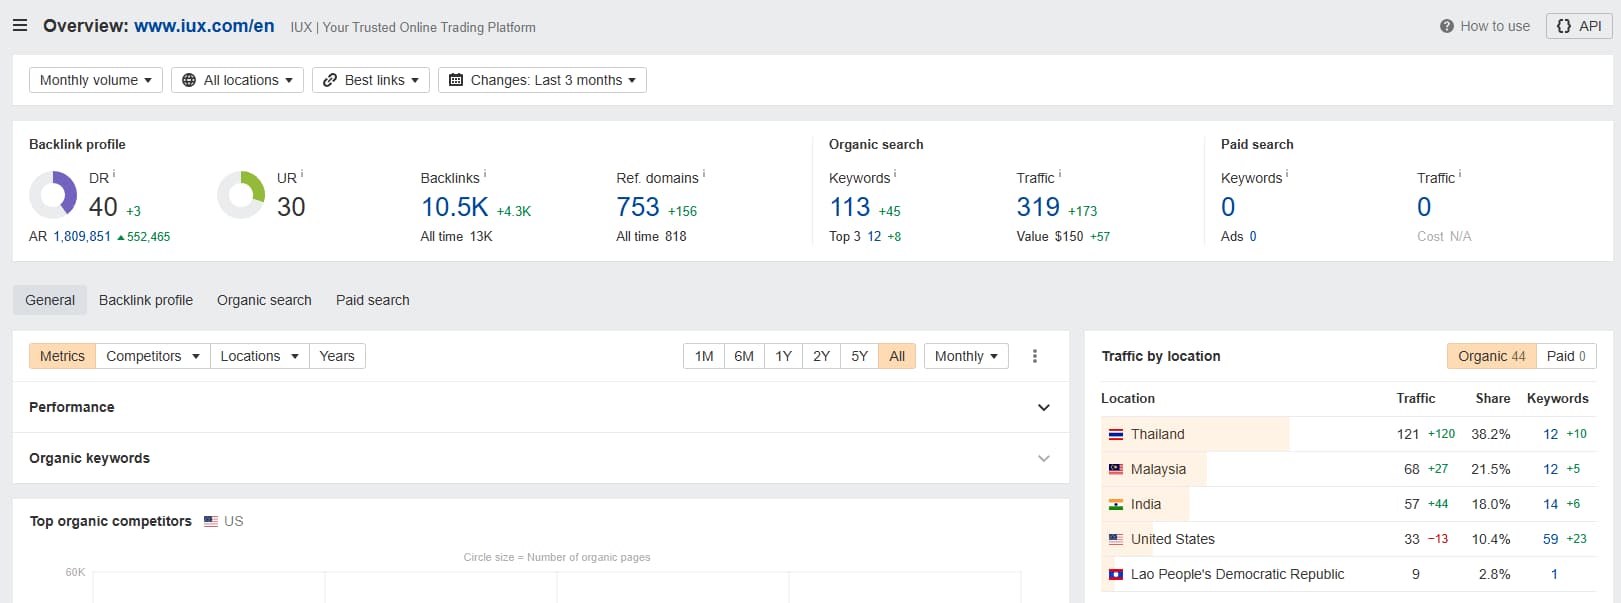Screen dimensions: 1621x603
Task: Click the Thailand flag icon
Action: (x=1116, y=435)
